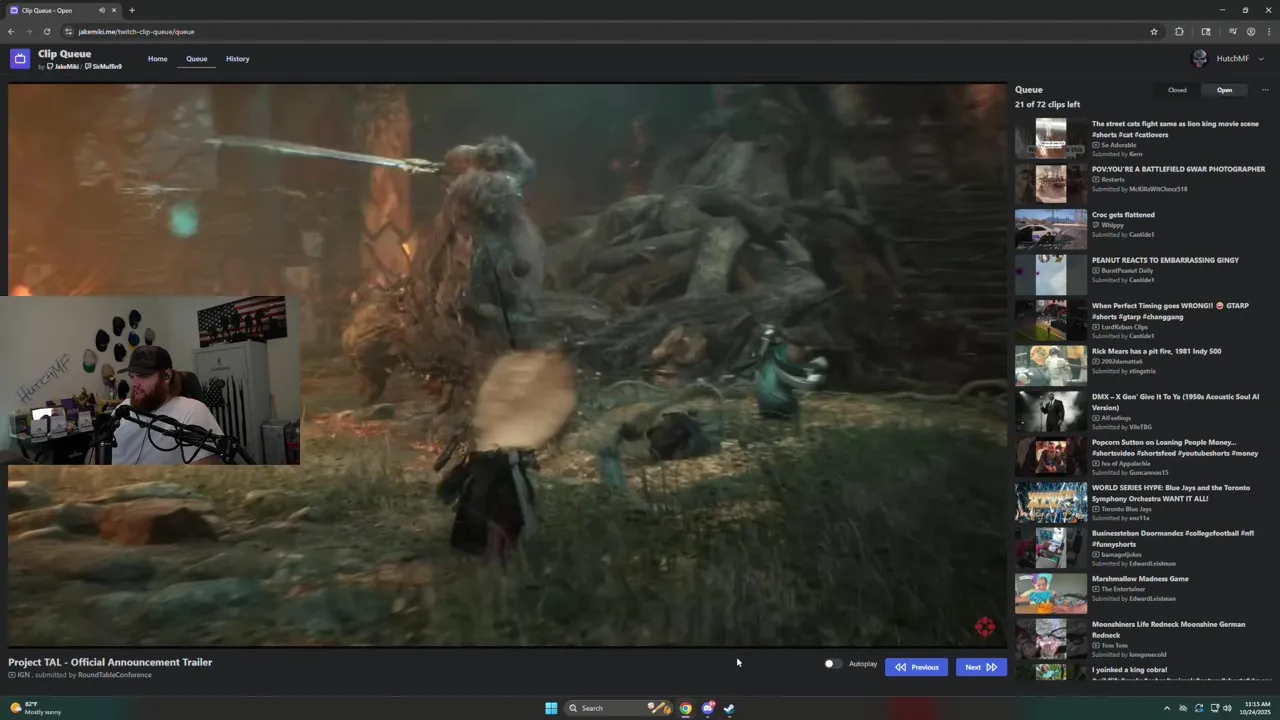Click the Previous clip button

[916, 667]
